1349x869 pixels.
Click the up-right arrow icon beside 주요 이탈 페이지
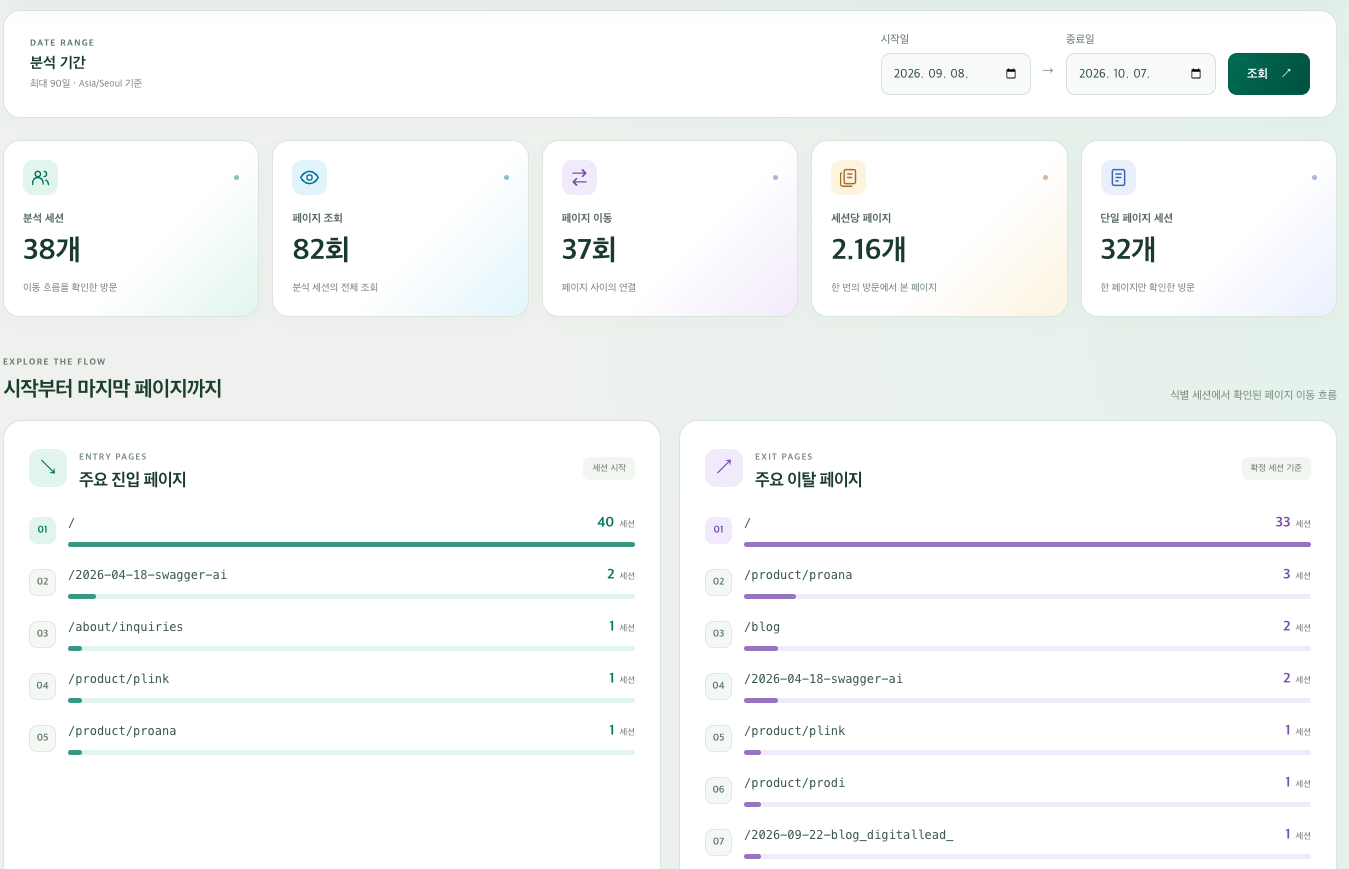tap(724, 468)
